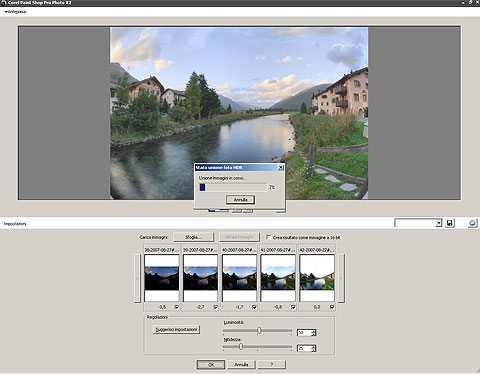Screen dimensions: 480x374
Task: Click the blue reset settings icon
Action: point(472,223)
